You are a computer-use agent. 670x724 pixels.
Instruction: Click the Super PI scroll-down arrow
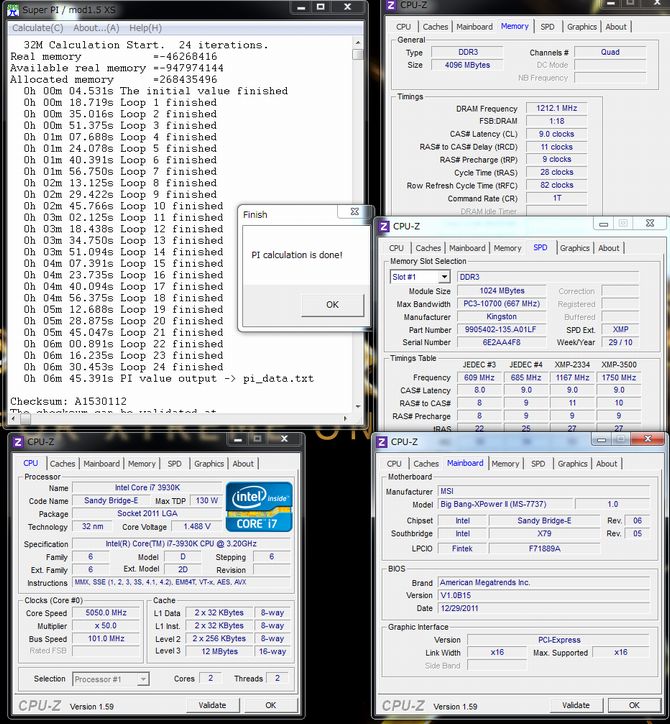coord(358,406)
